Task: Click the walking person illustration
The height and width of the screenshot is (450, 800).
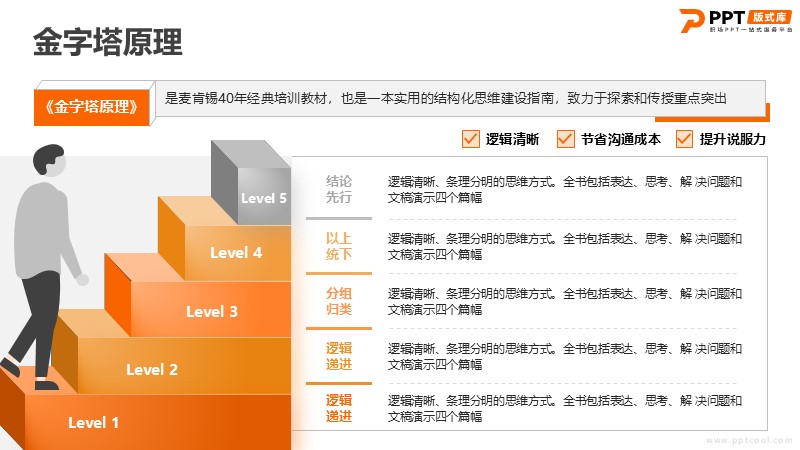Action: pos(43,267)
